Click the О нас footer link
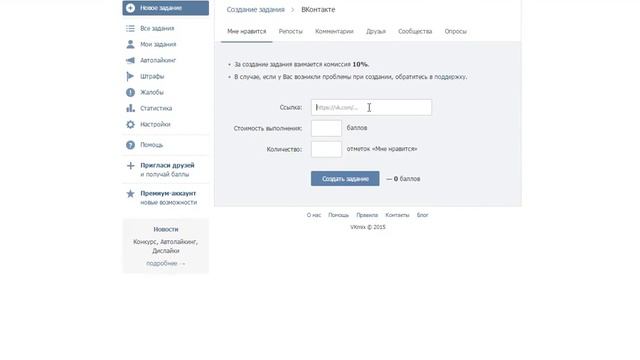The image size is (640, 360). (314, 215)
